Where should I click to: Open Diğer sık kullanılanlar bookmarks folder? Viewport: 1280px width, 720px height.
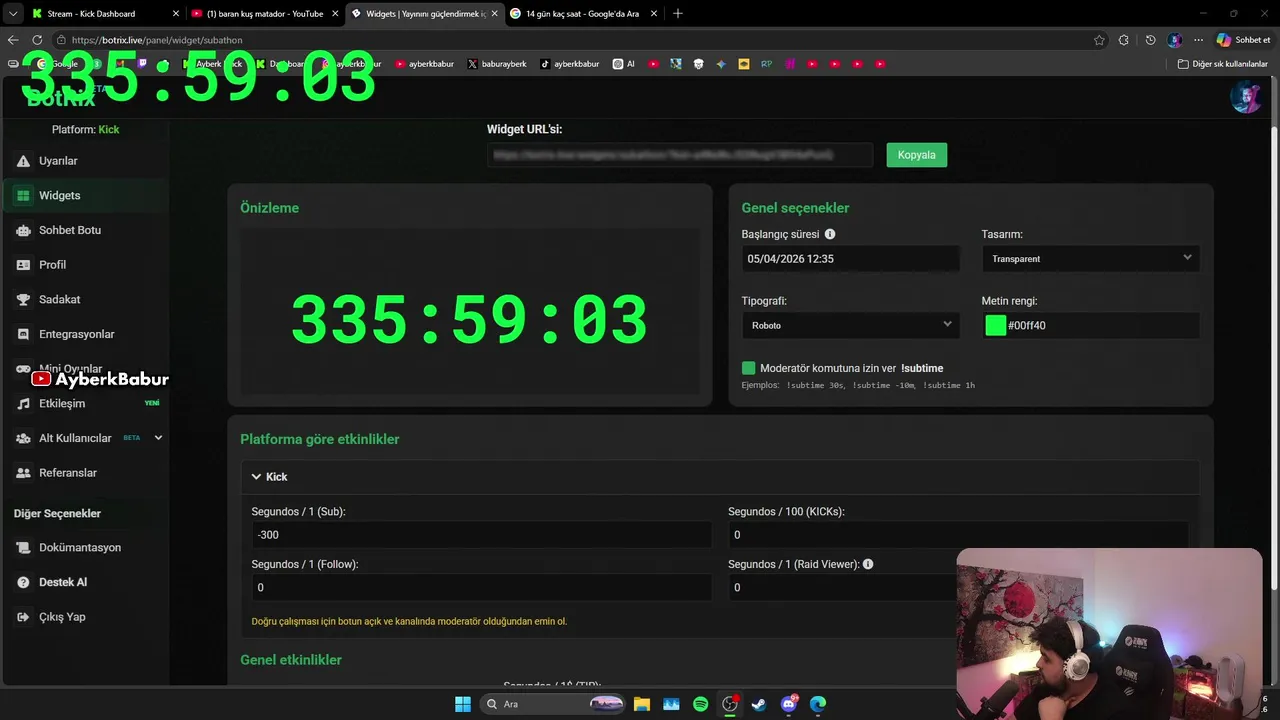(x=1222, y=64)
